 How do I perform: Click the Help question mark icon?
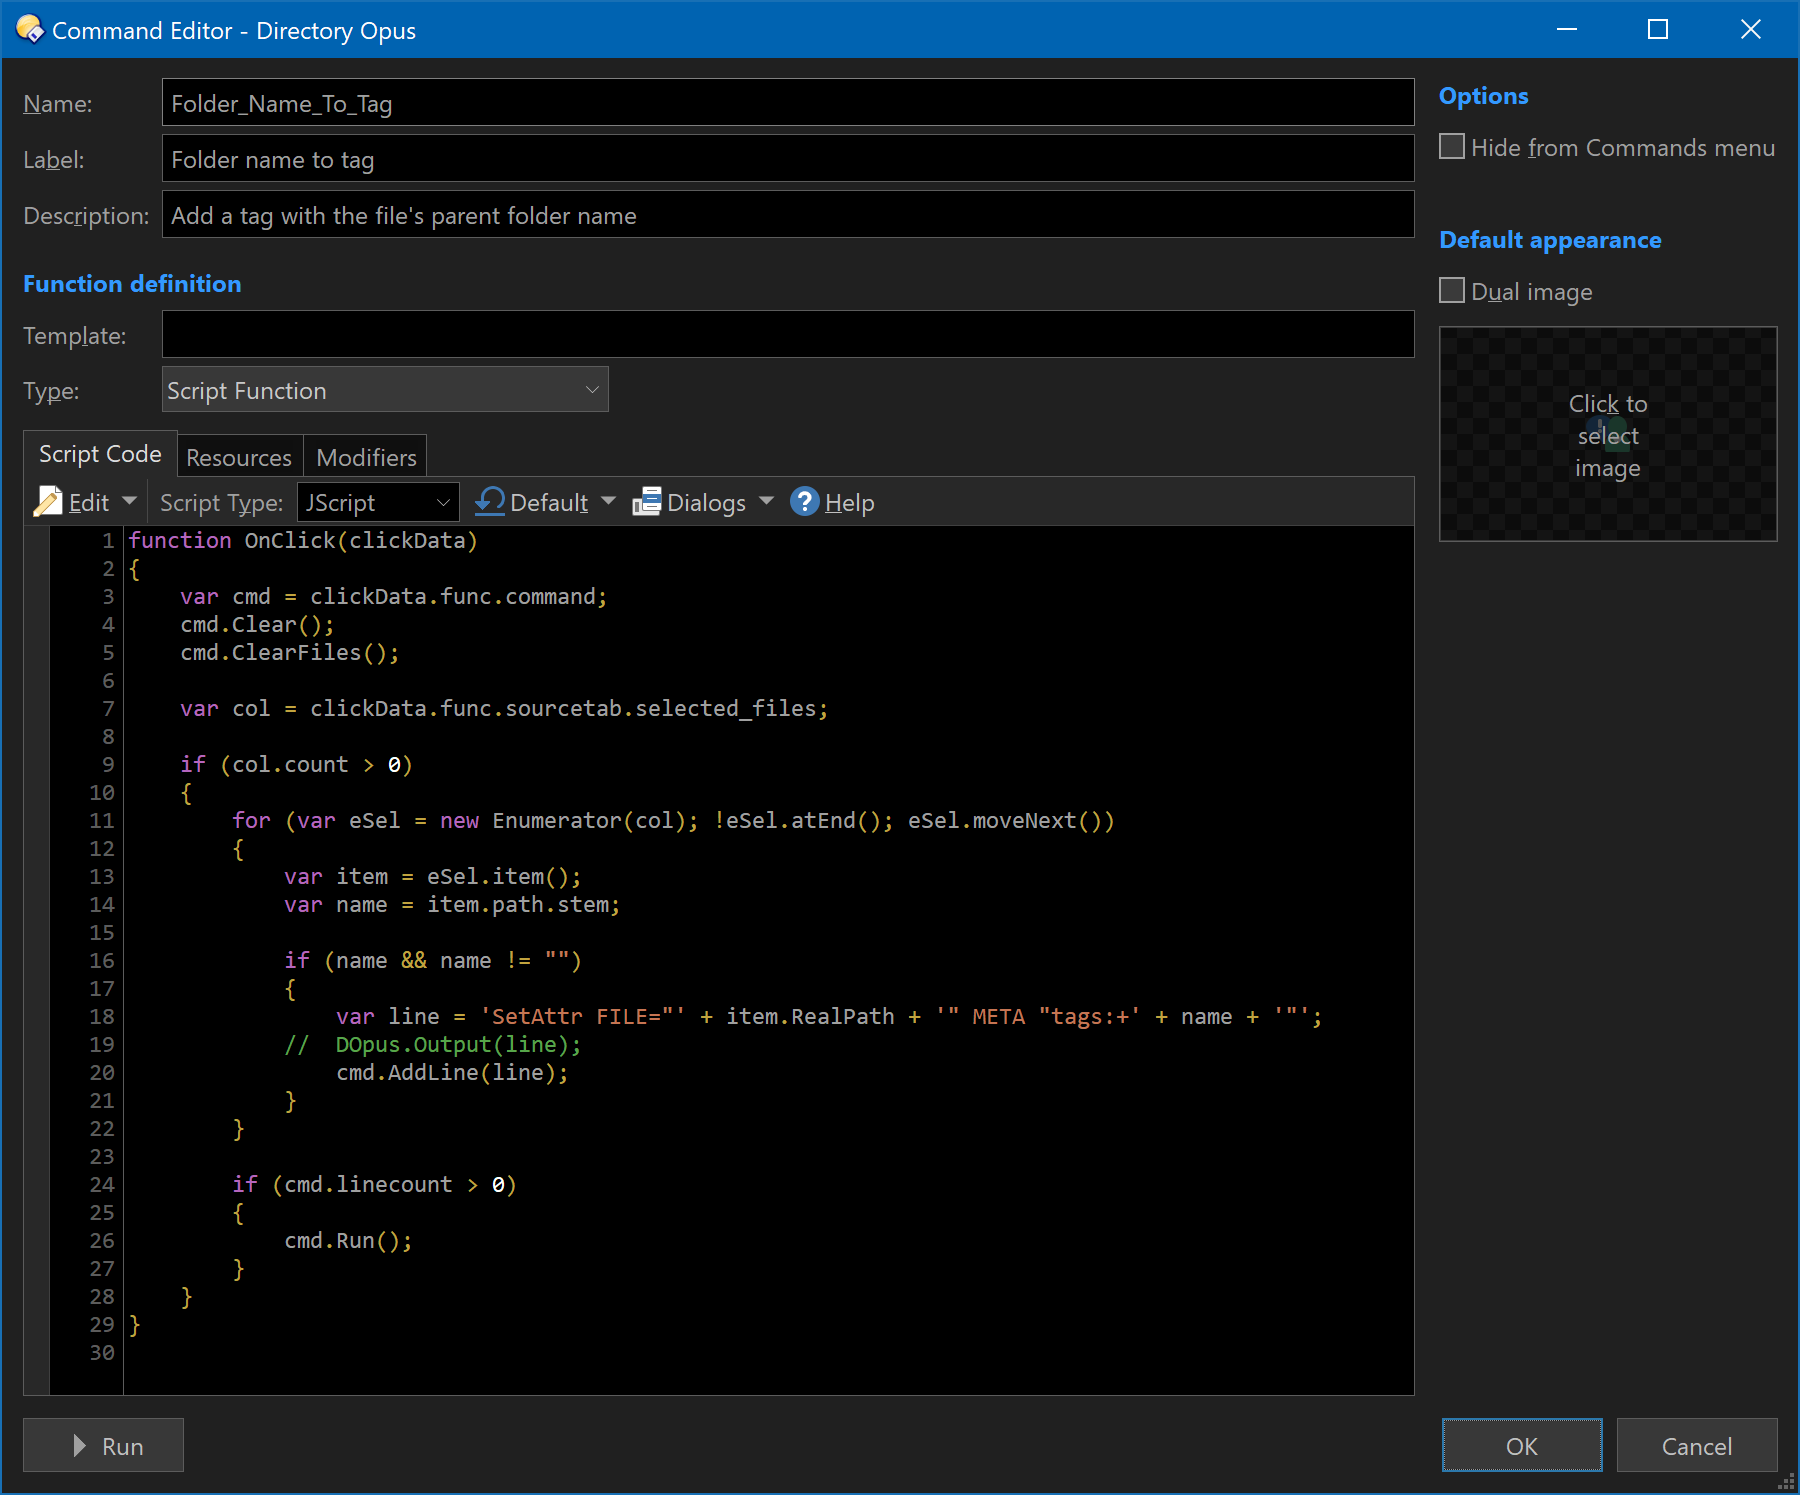[x=804, y=501]
